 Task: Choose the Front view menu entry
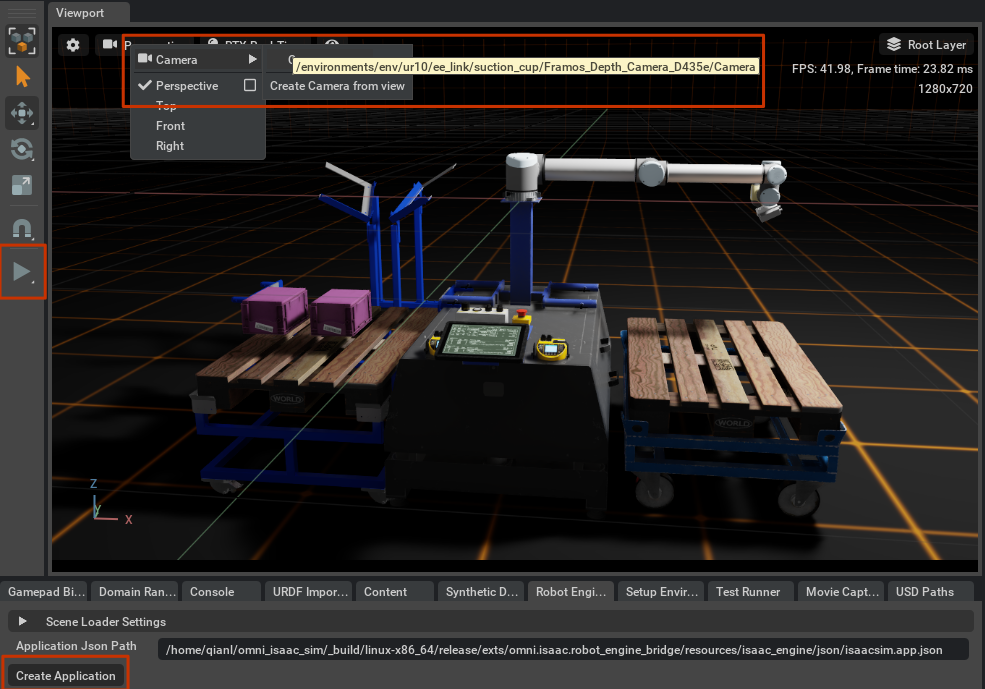point(170,126)
